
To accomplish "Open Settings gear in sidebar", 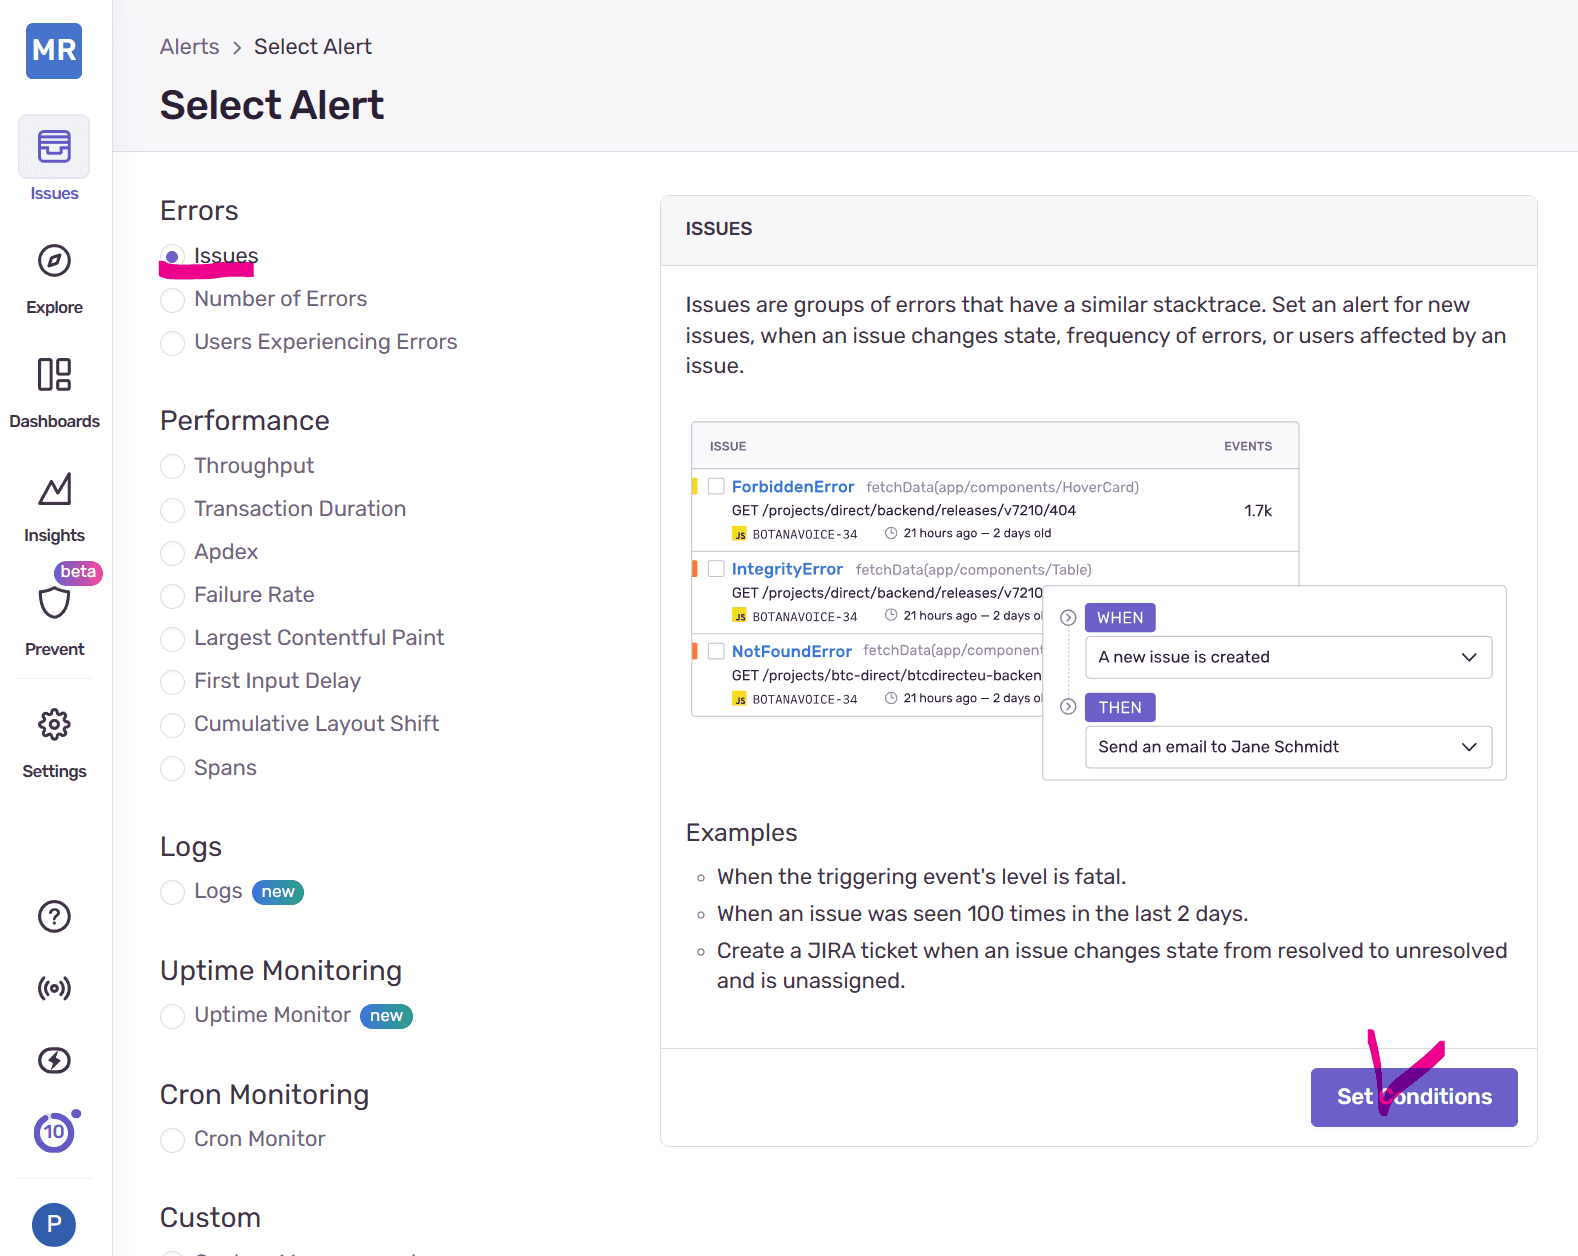I will coord(54,725).
